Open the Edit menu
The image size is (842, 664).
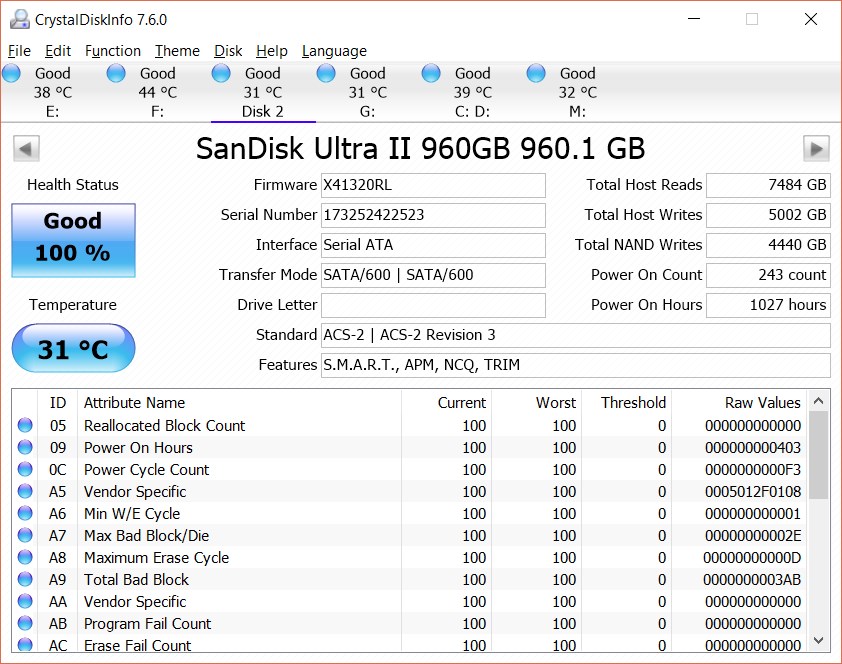(58, 51)
